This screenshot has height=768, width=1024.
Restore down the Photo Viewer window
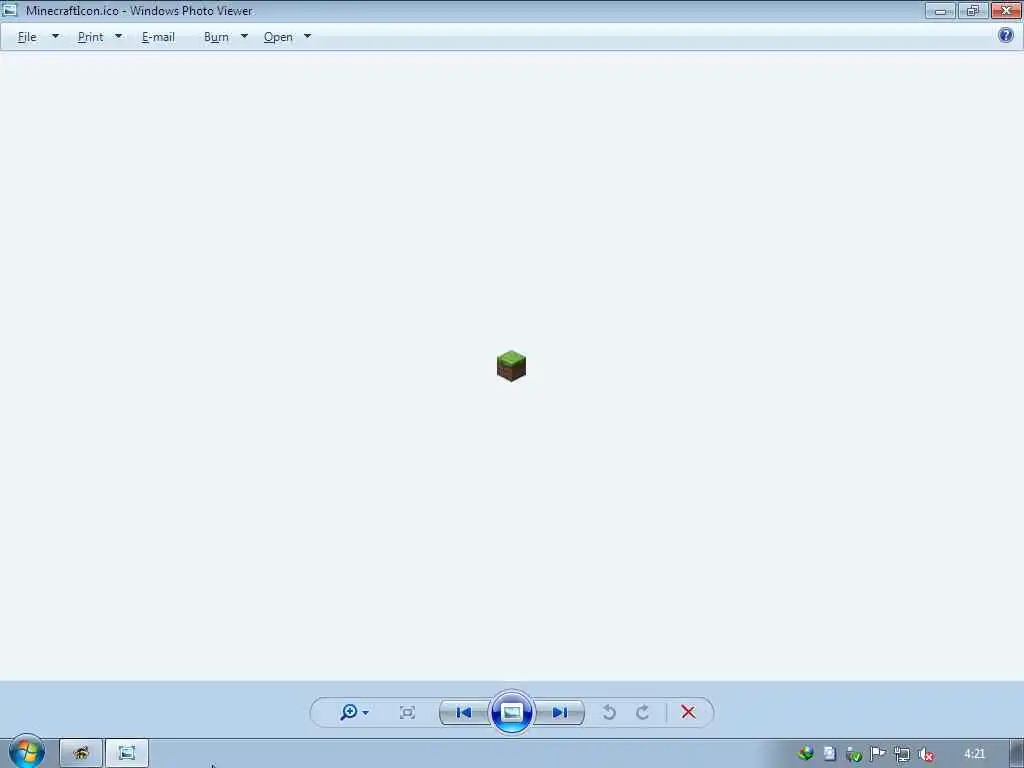tap(973, 10)
